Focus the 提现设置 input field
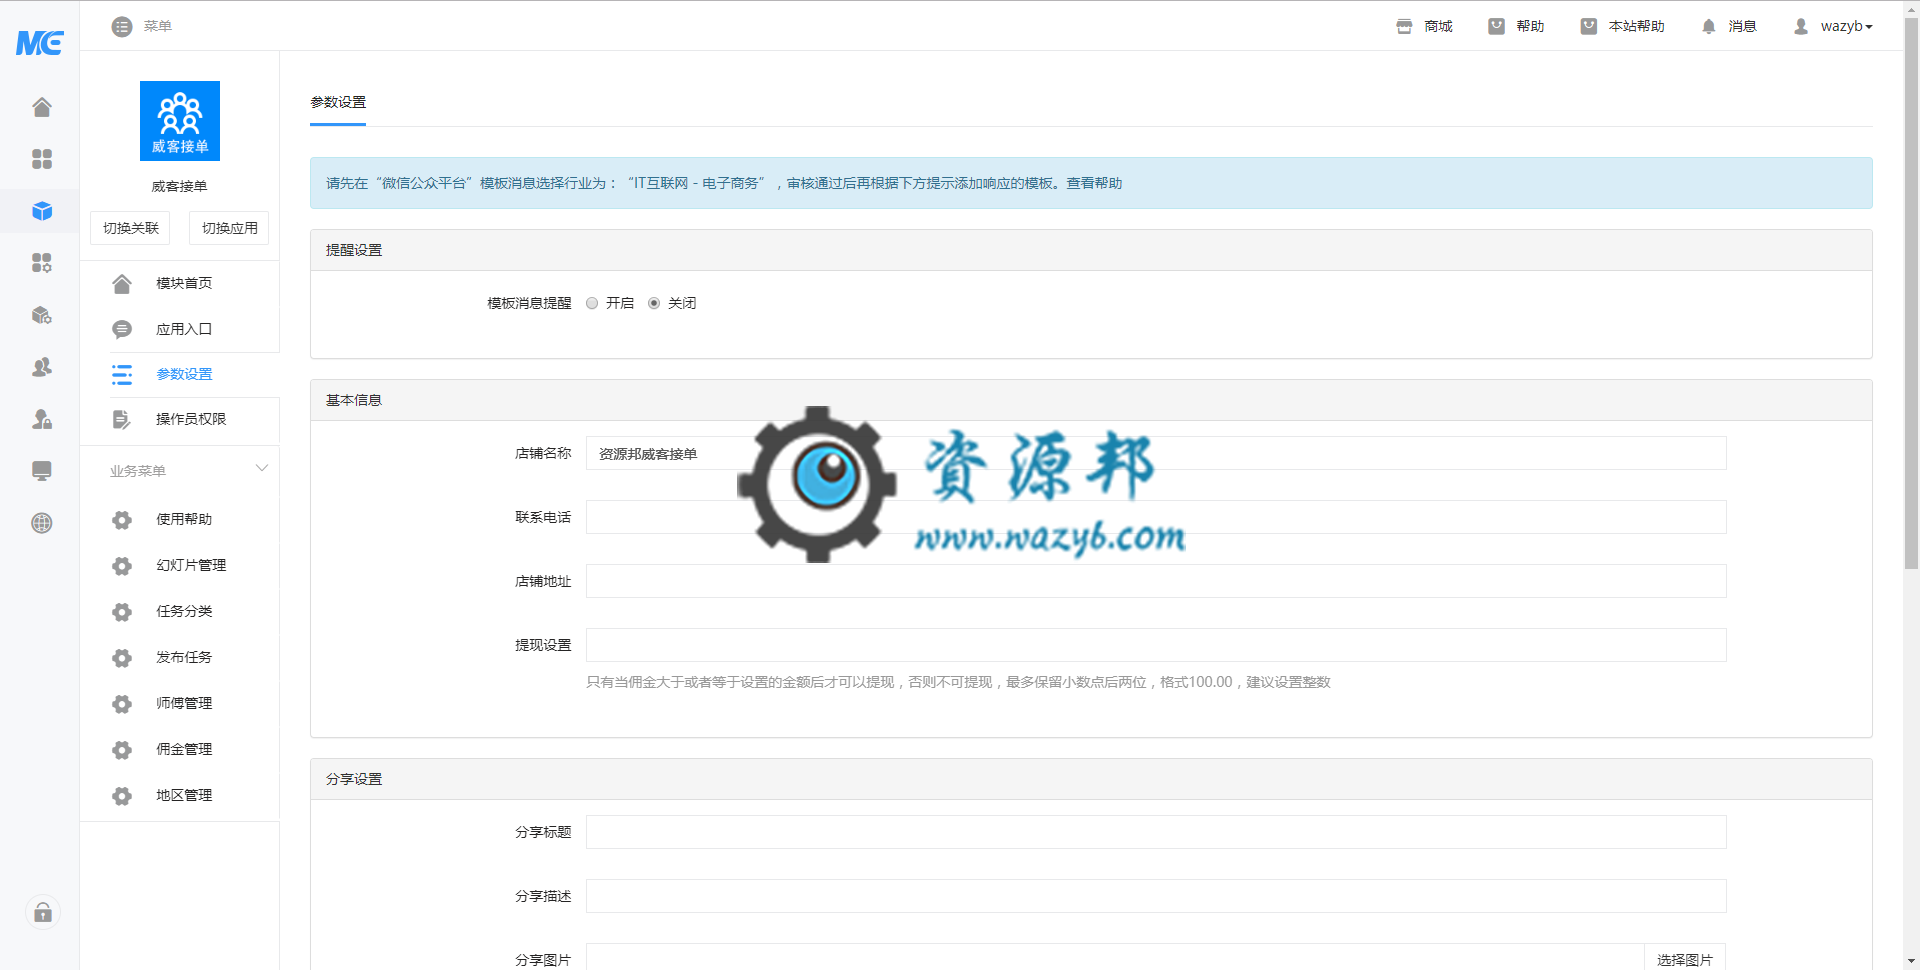The height and width of the screenshot is (970, 1920). [1156, 645]
